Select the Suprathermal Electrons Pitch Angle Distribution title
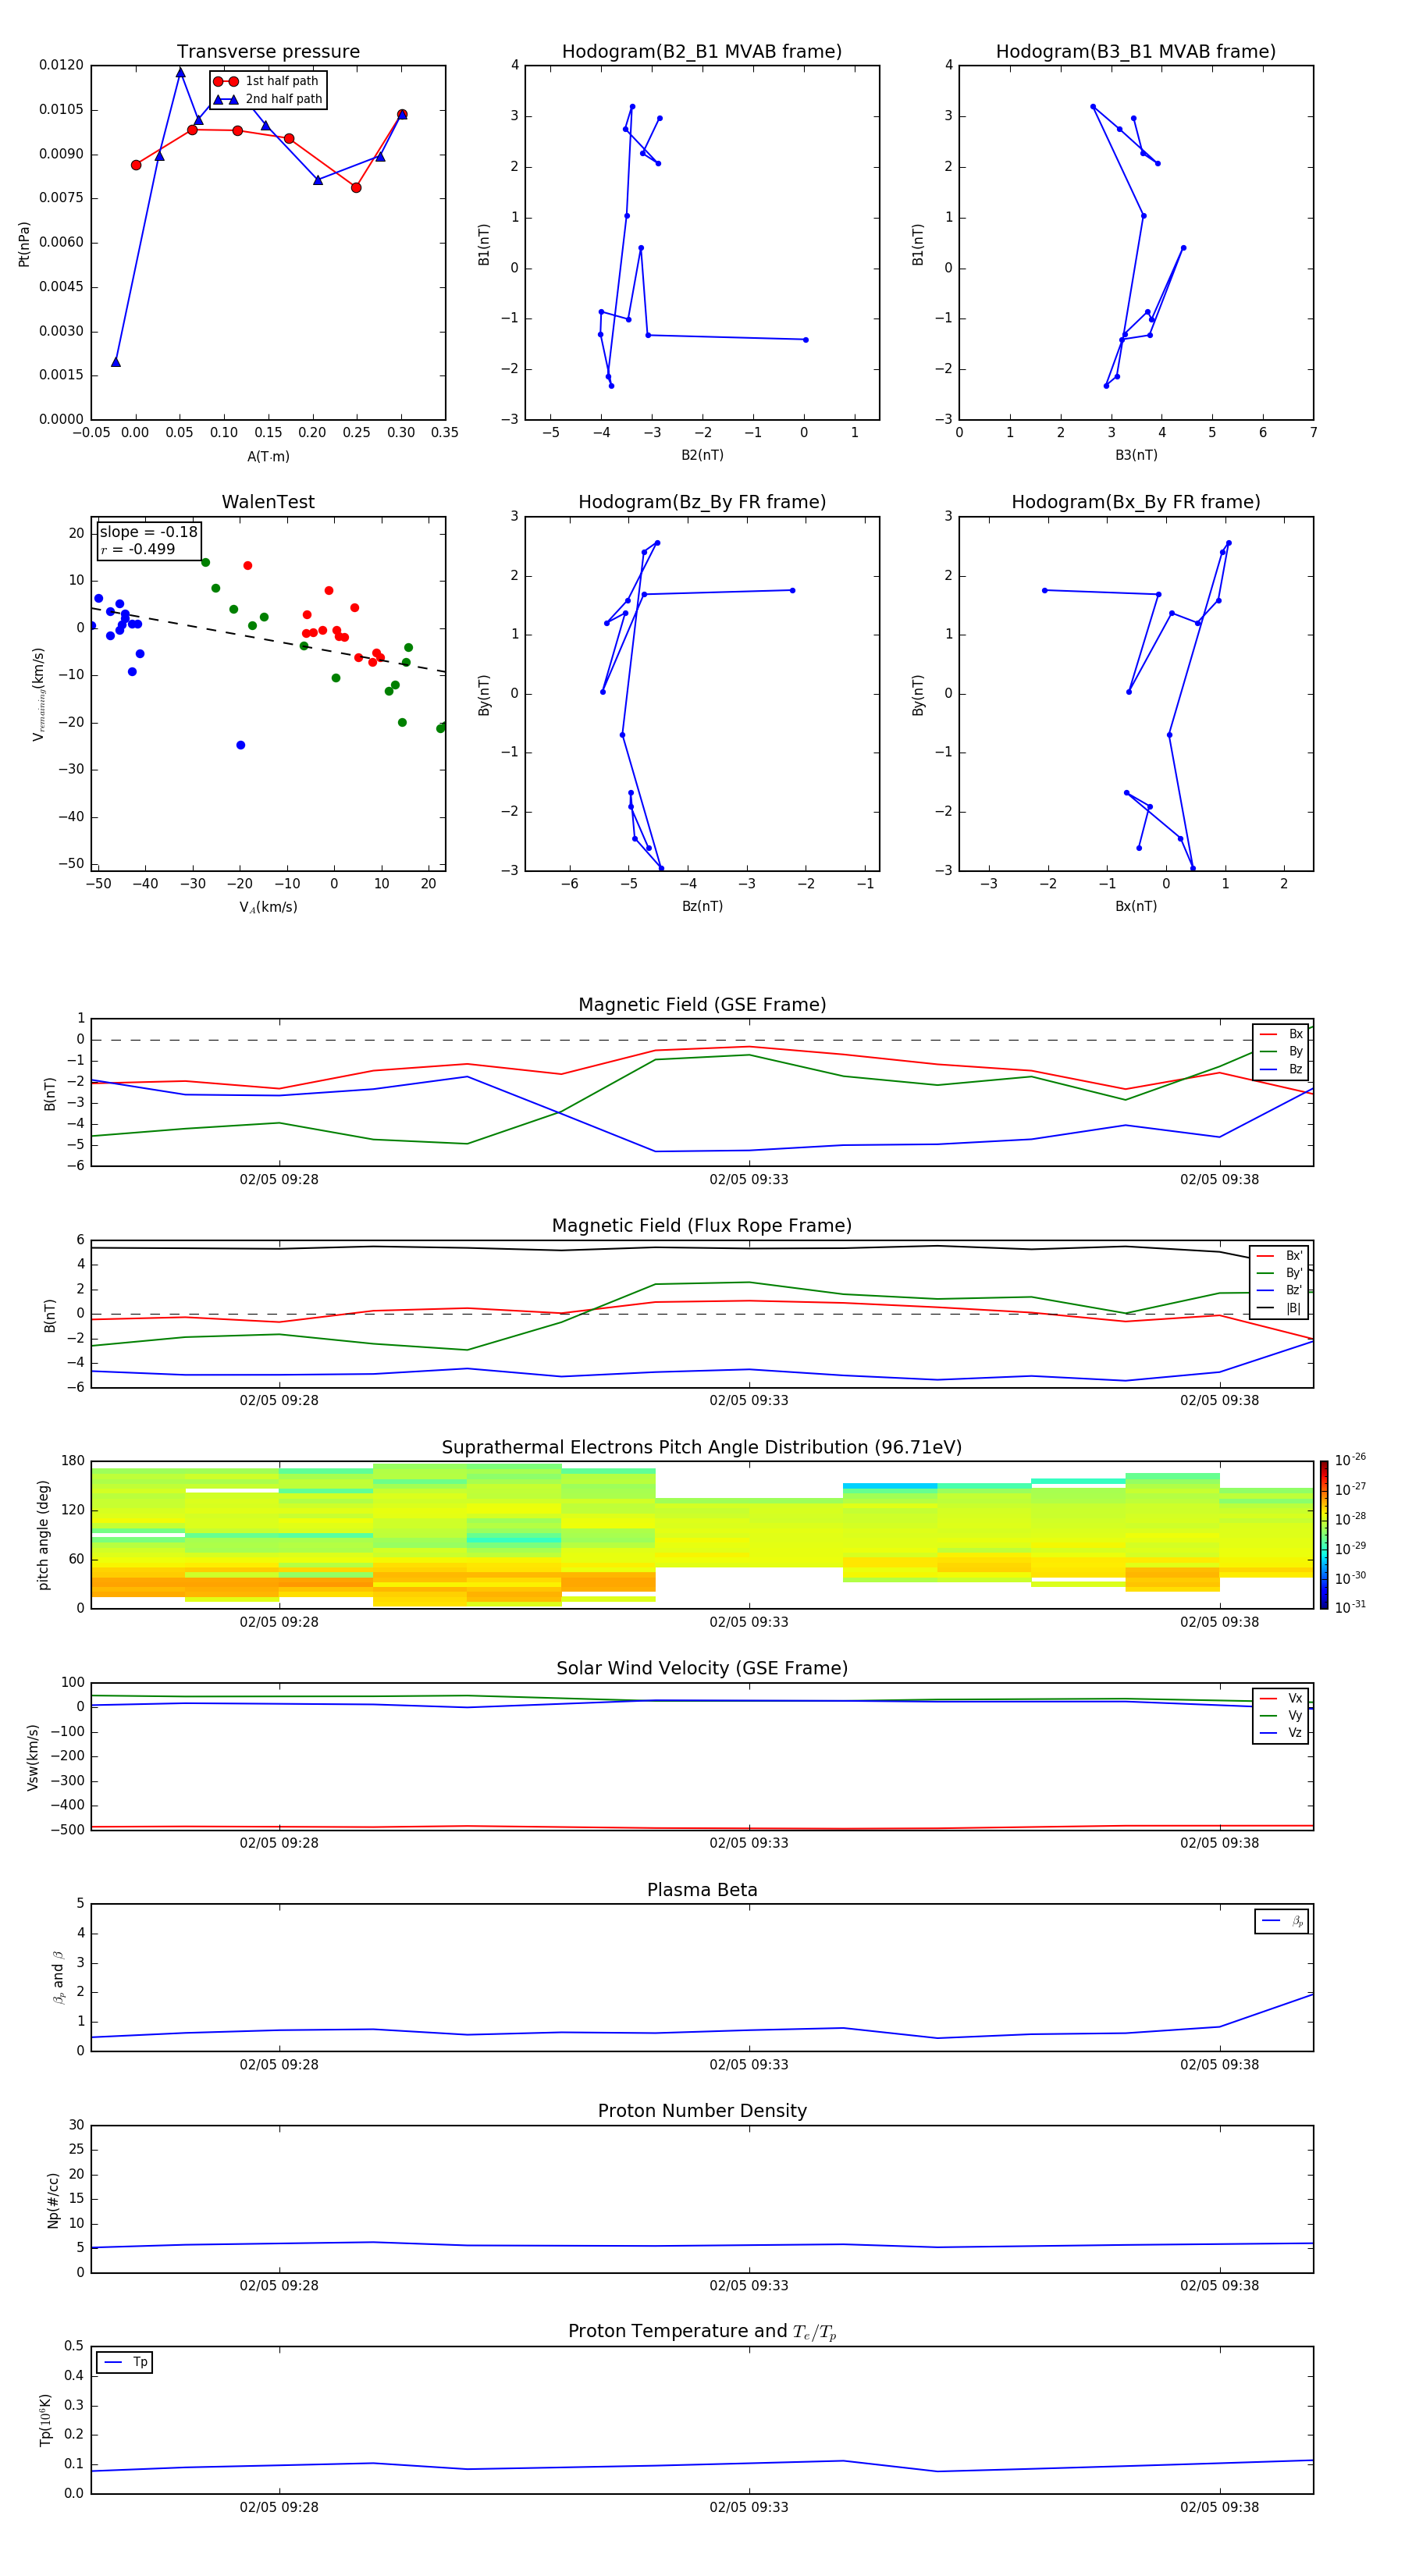 (x=702, y=1448)
